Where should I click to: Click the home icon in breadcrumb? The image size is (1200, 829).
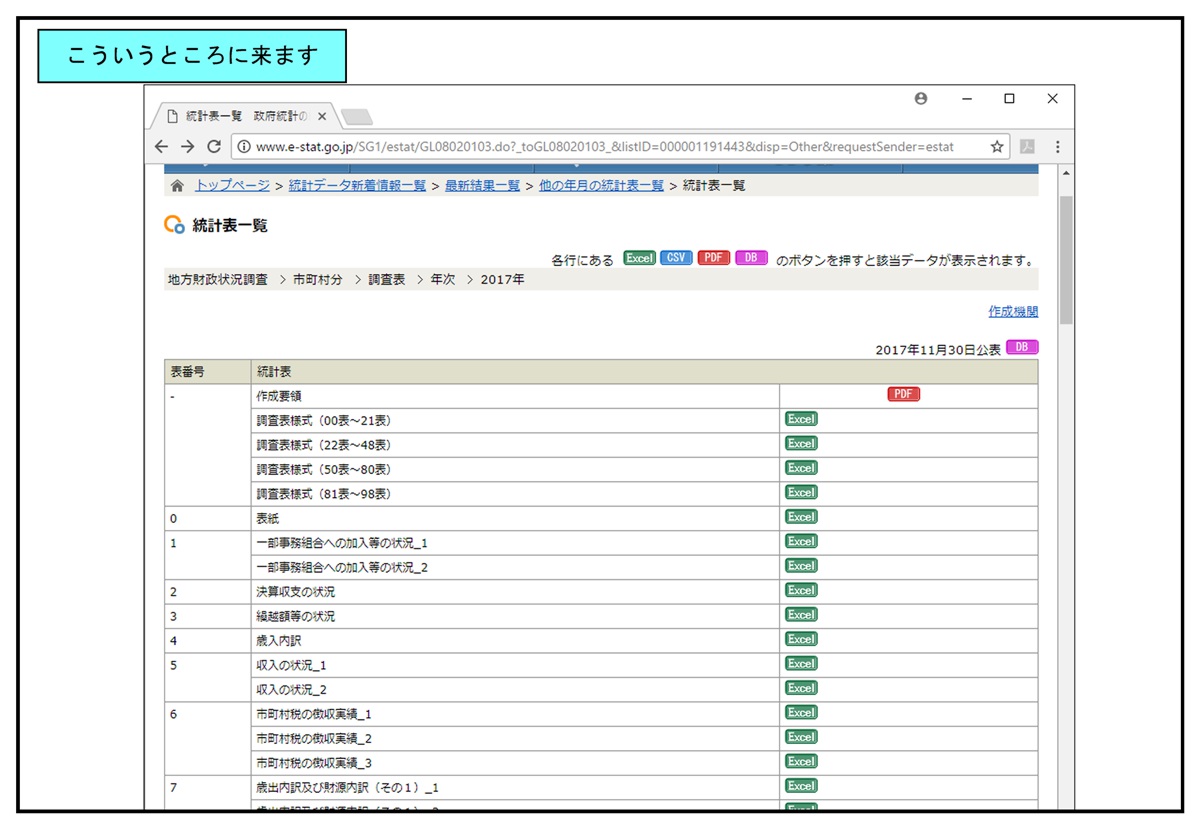pyautogui.click(x=177, y=186)
